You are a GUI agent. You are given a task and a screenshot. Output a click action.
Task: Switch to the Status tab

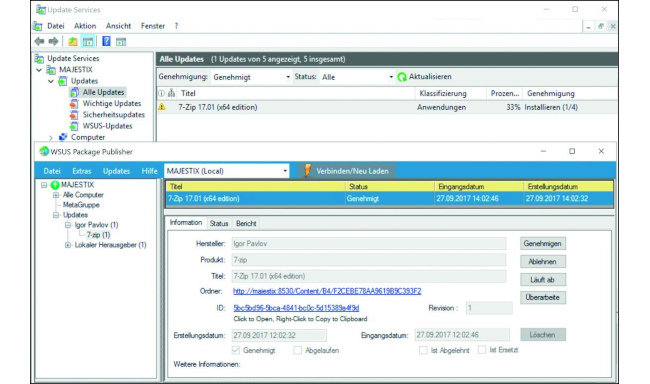(219, 224)
